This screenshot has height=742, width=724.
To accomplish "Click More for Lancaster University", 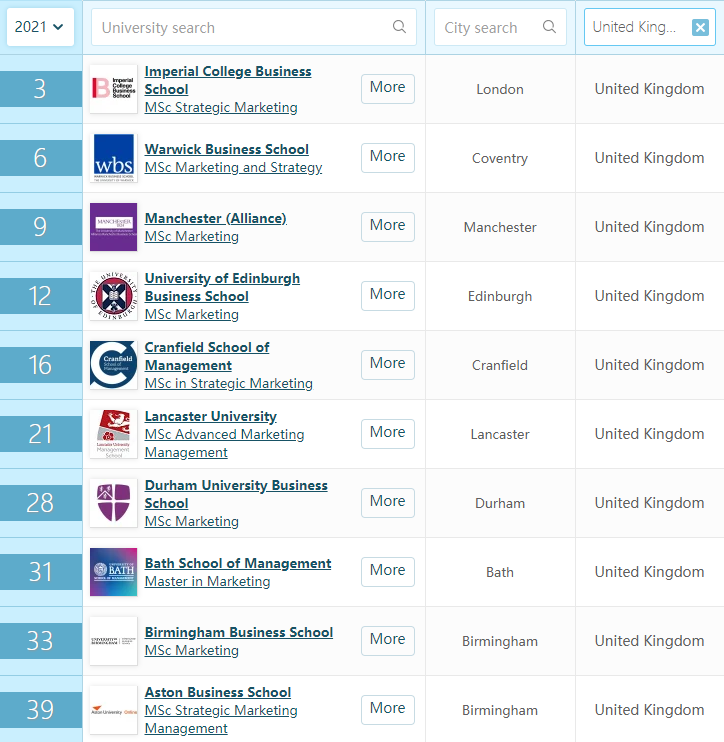I will tap(388, 434).
